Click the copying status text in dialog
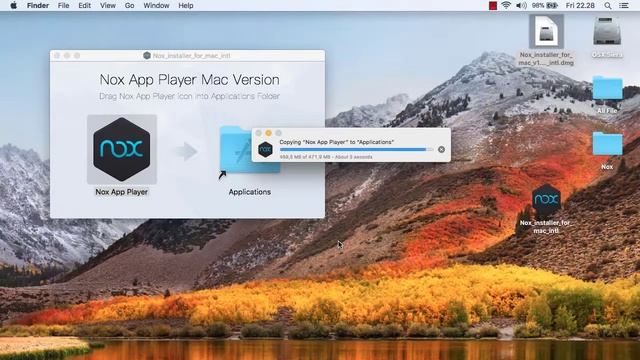 [x=336, y=142]
